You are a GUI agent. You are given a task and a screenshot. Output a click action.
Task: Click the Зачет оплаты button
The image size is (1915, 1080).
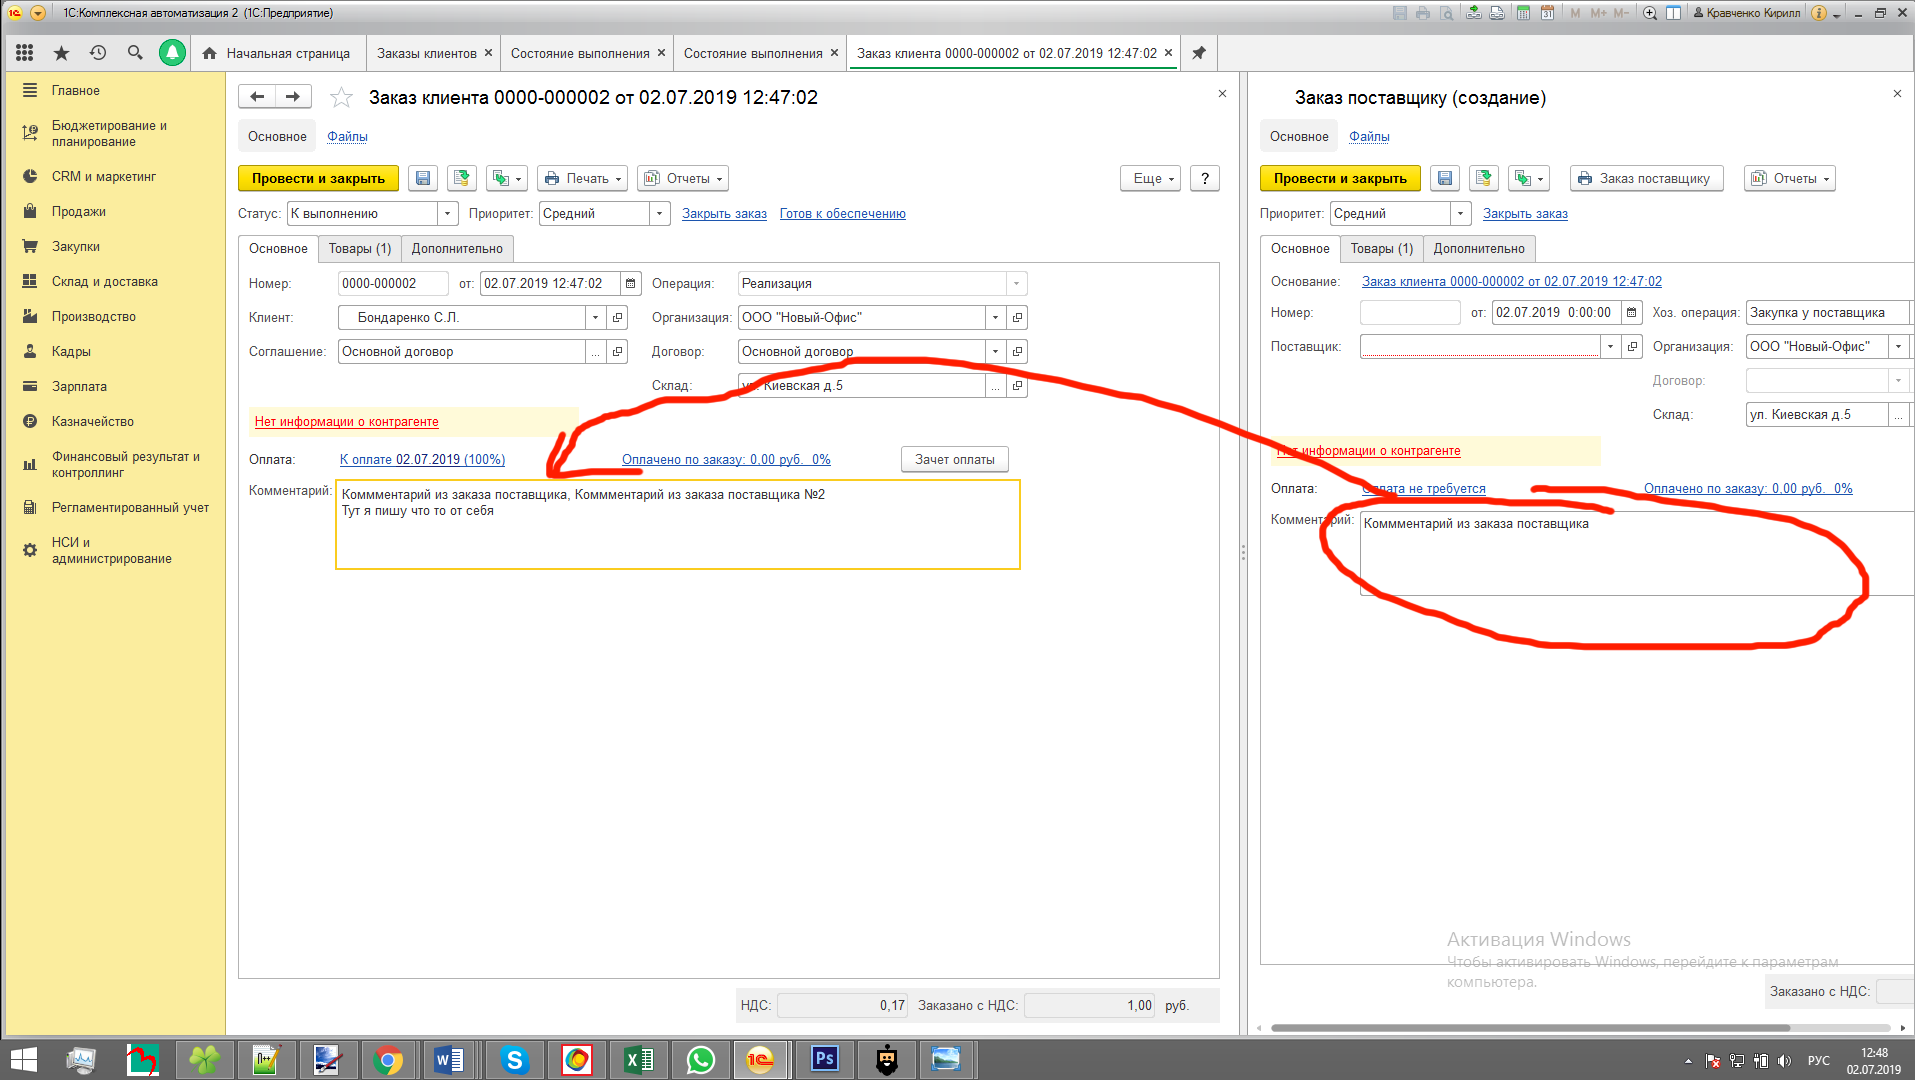(954, 460)
